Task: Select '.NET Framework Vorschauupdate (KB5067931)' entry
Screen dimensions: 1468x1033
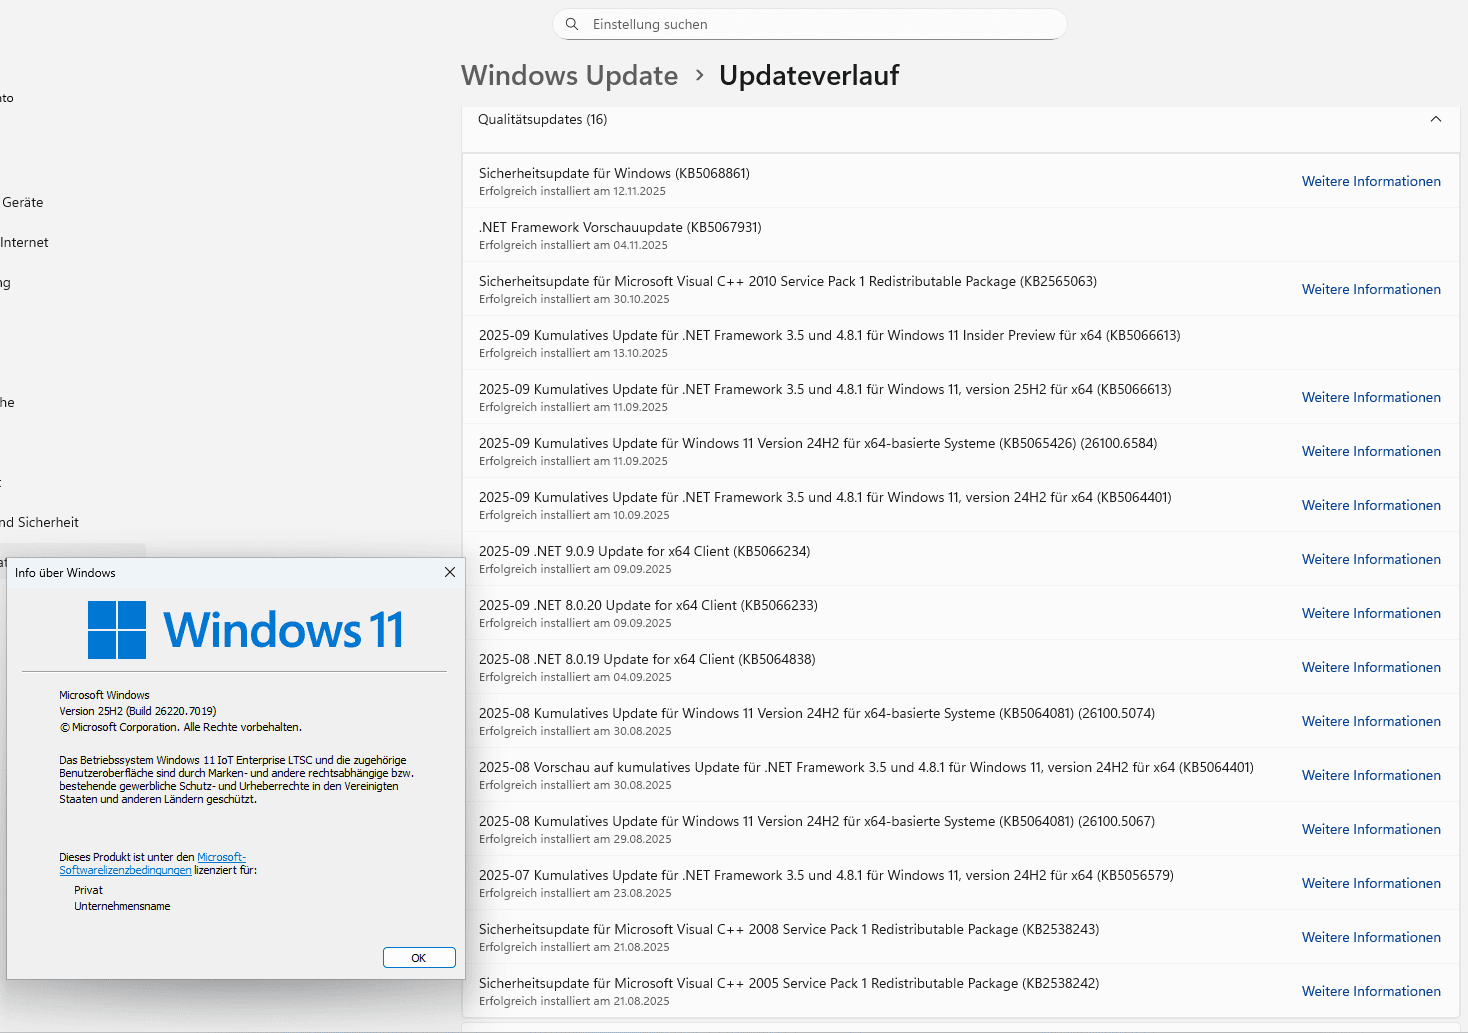Action: tap(960, 235)
